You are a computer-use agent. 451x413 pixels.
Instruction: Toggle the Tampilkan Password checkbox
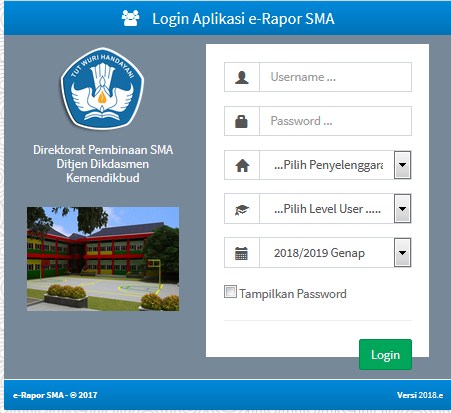[x=230, y=292]
